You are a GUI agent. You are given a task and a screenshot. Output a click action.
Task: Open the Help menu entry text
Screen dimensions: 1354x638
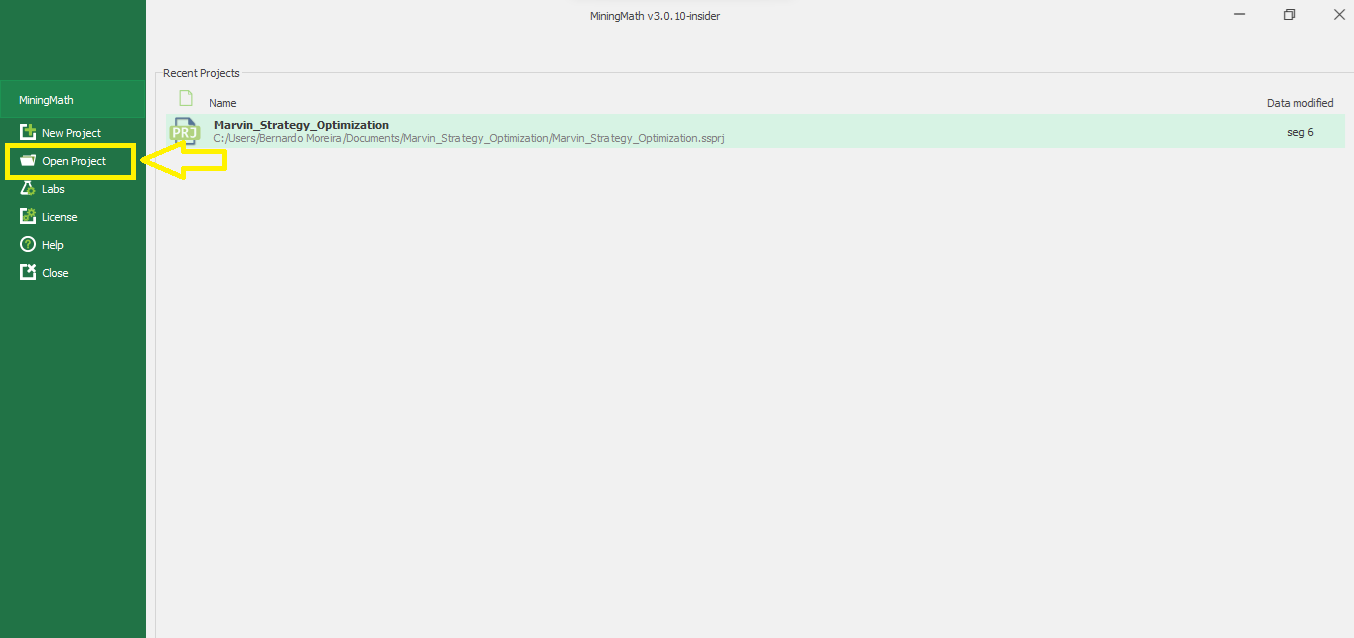[53, 245]
